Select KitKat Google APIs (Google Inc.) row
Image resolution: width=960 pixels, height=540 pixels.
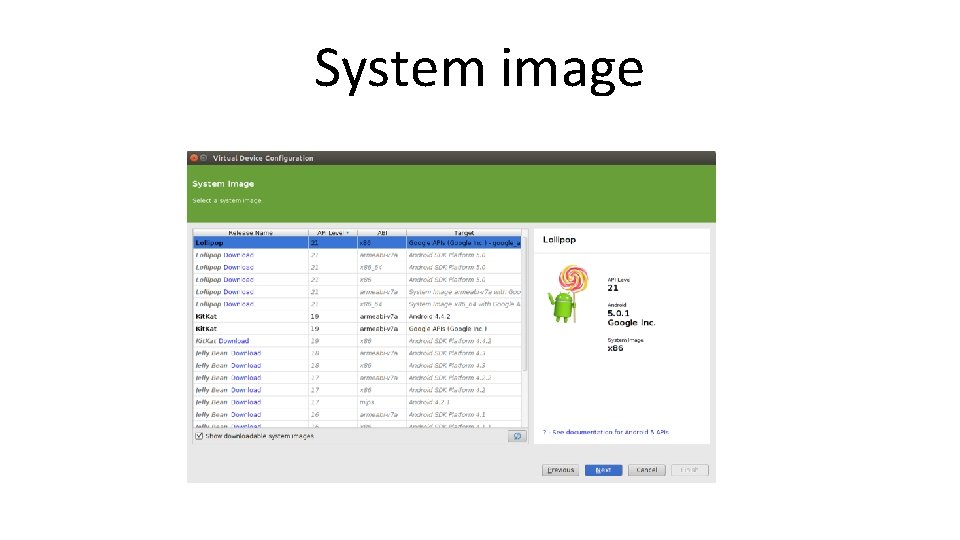coord(358,329)
